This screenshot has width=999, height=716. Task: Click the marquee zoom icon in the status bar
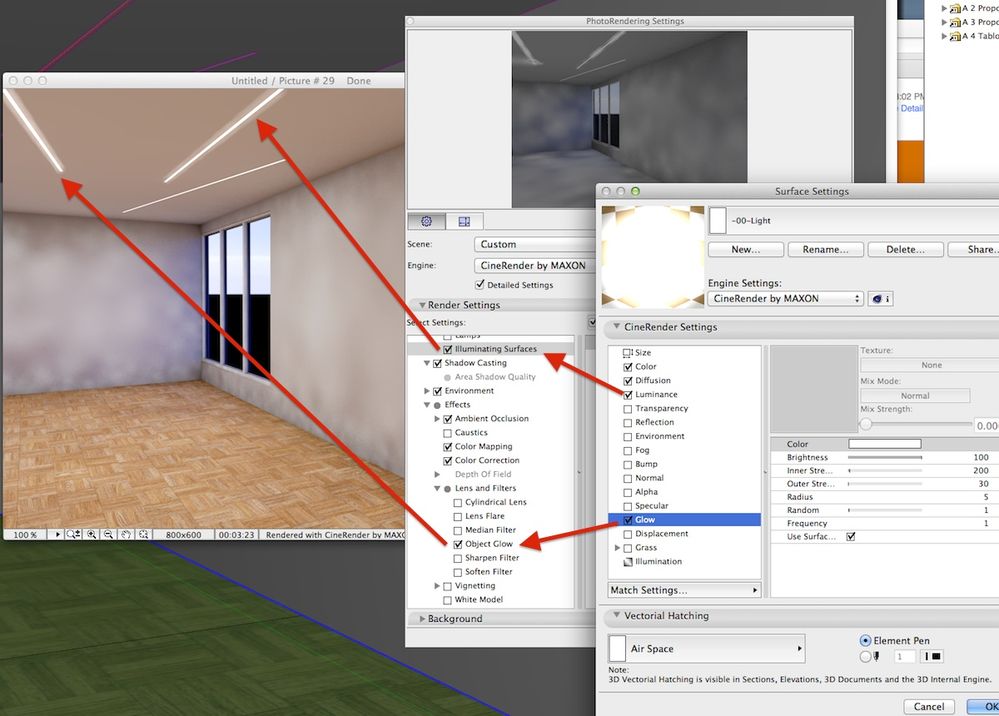click(x=143, y=533)
